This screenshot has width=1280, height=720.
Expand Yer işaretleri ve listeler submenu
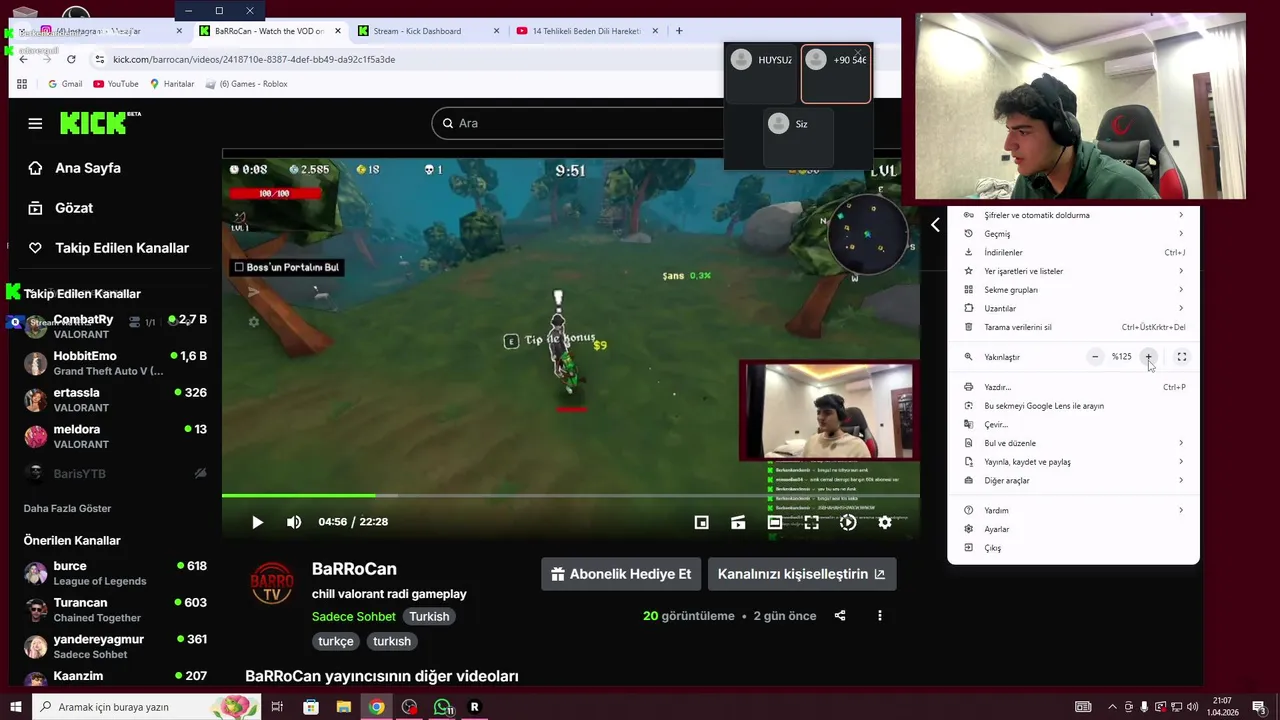[x=1073, y=271]
